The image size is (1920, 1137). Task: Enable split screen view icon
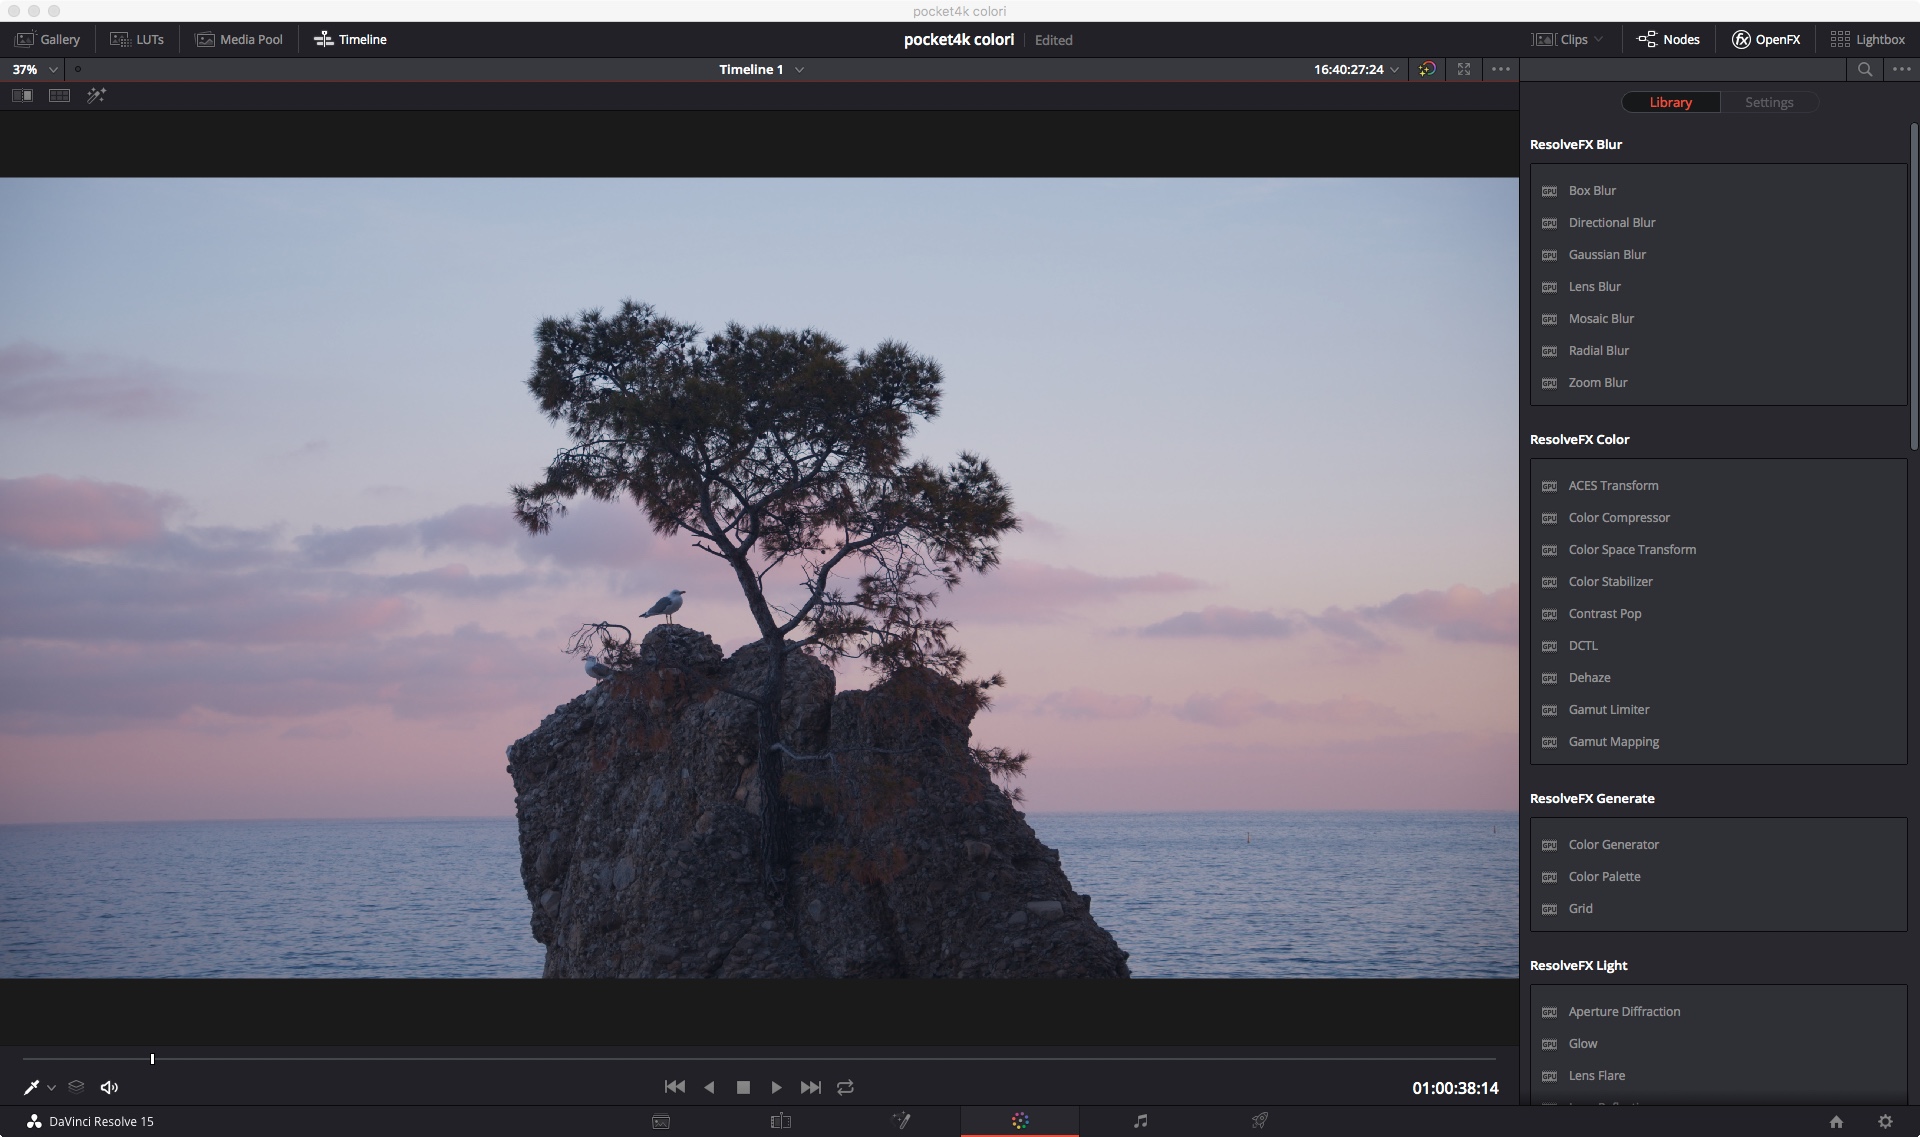tap(59, 95)
